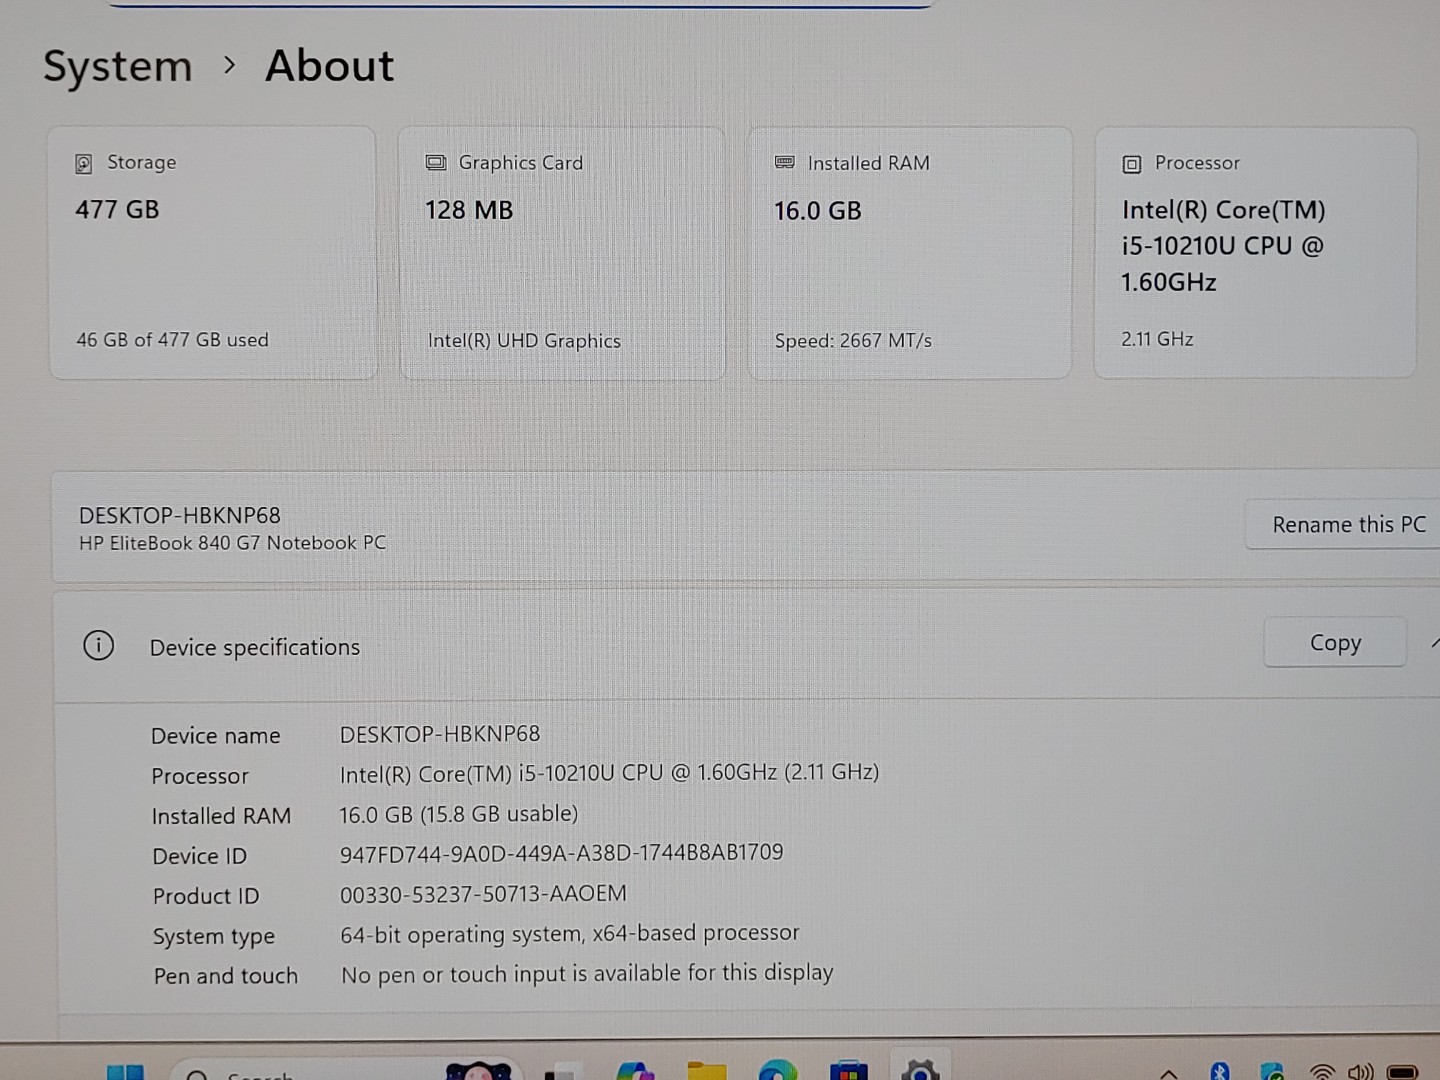The width and height of the screenshot is (1440, 1080).
Task: Copy the device specifications
Action: [x=1335, y=643]
